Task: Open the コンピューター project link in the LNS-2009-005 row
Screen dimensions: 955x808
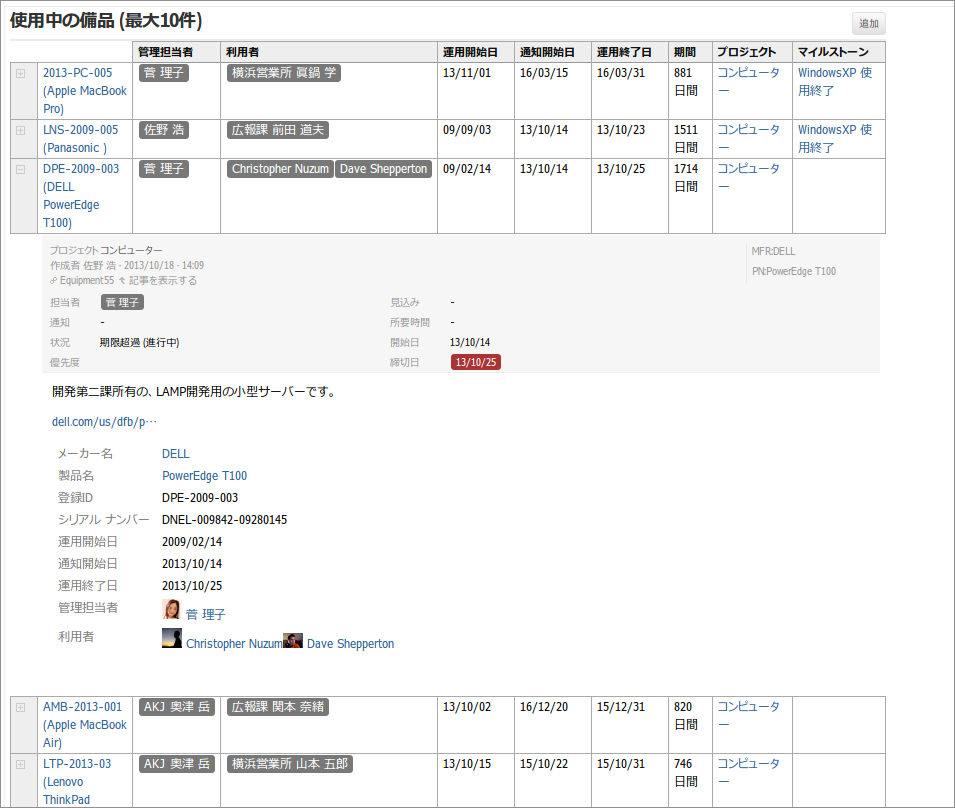Action: click(749, 139)
